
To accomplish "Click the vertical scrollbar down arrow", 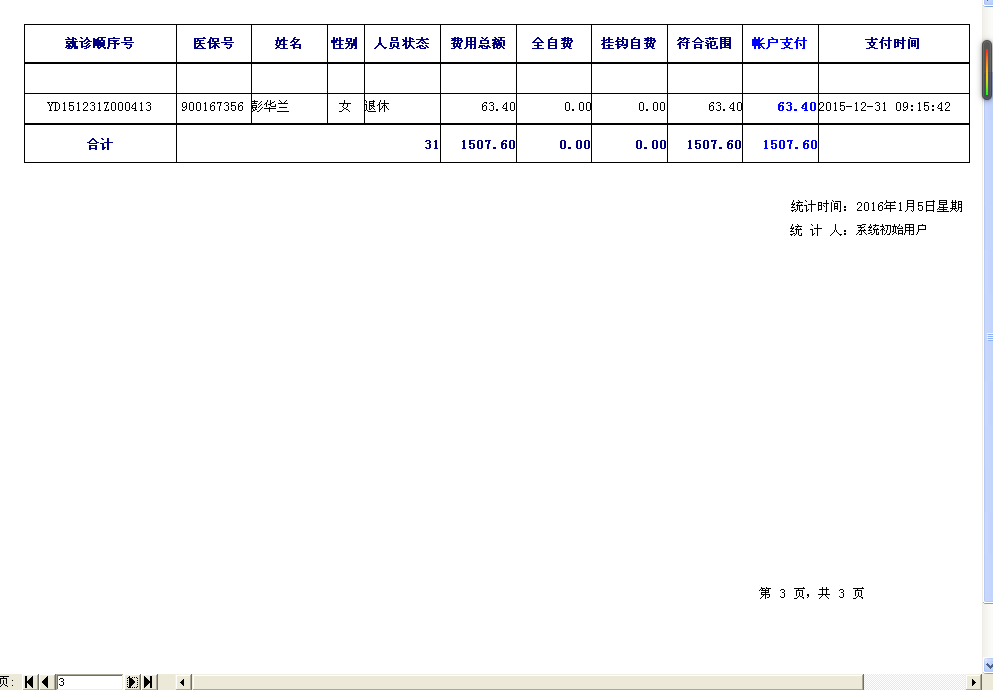I will pyautogui.click(x=988, y=665).
